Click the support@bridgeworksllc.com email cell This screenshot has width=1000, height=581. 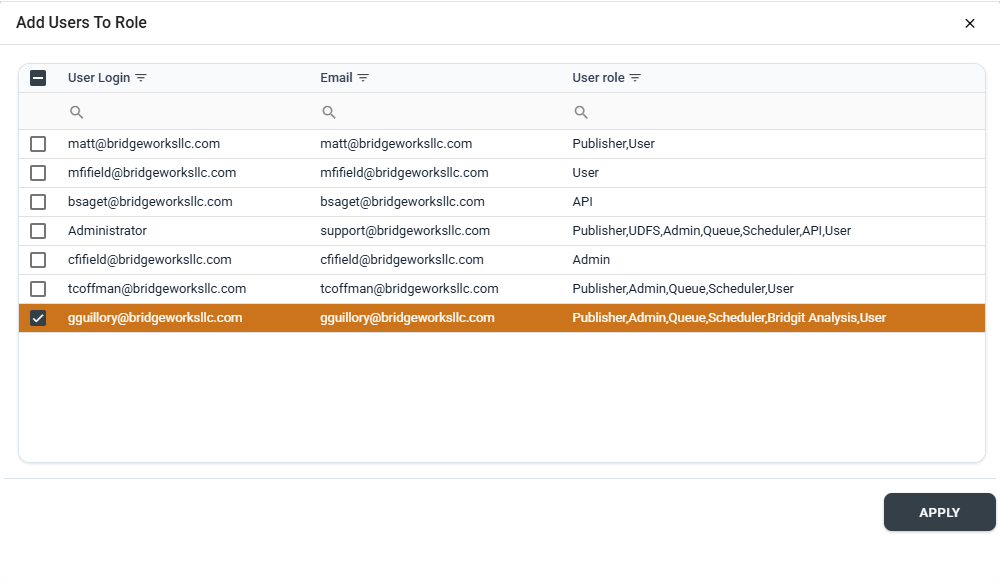[405, 231]
